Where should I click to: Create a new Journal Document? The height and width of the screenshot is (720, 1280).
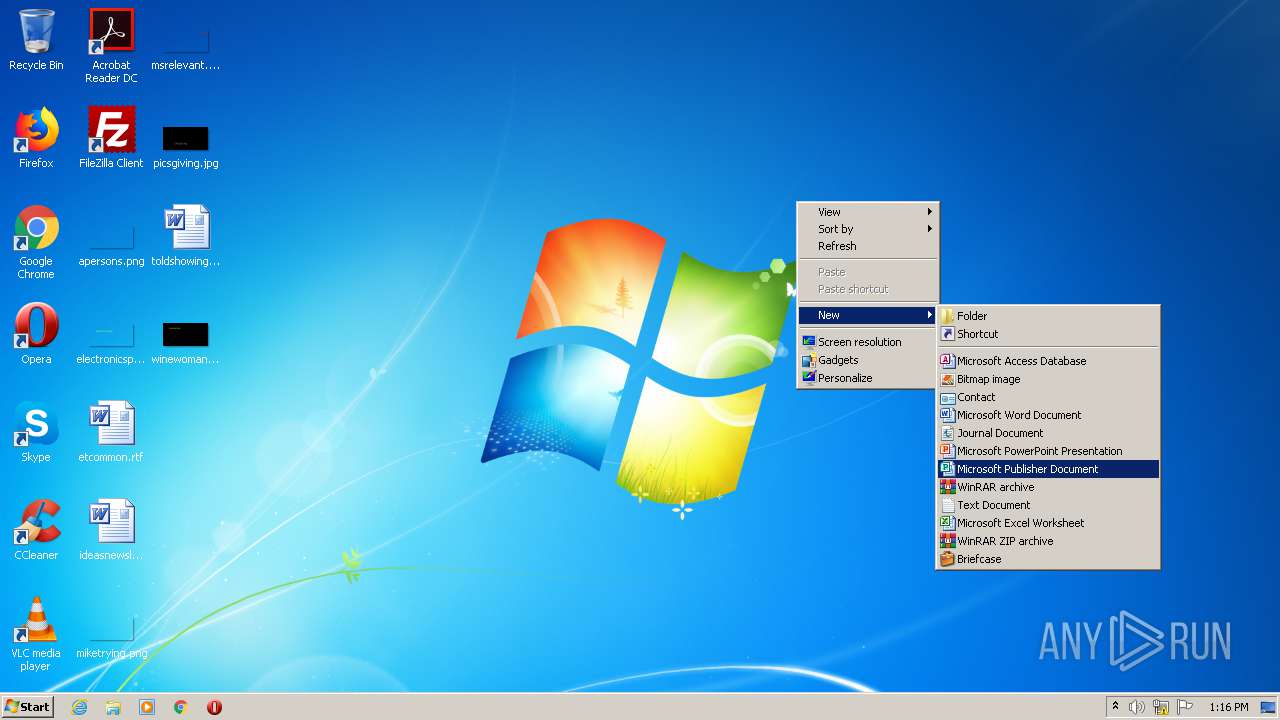[1048, 433]
